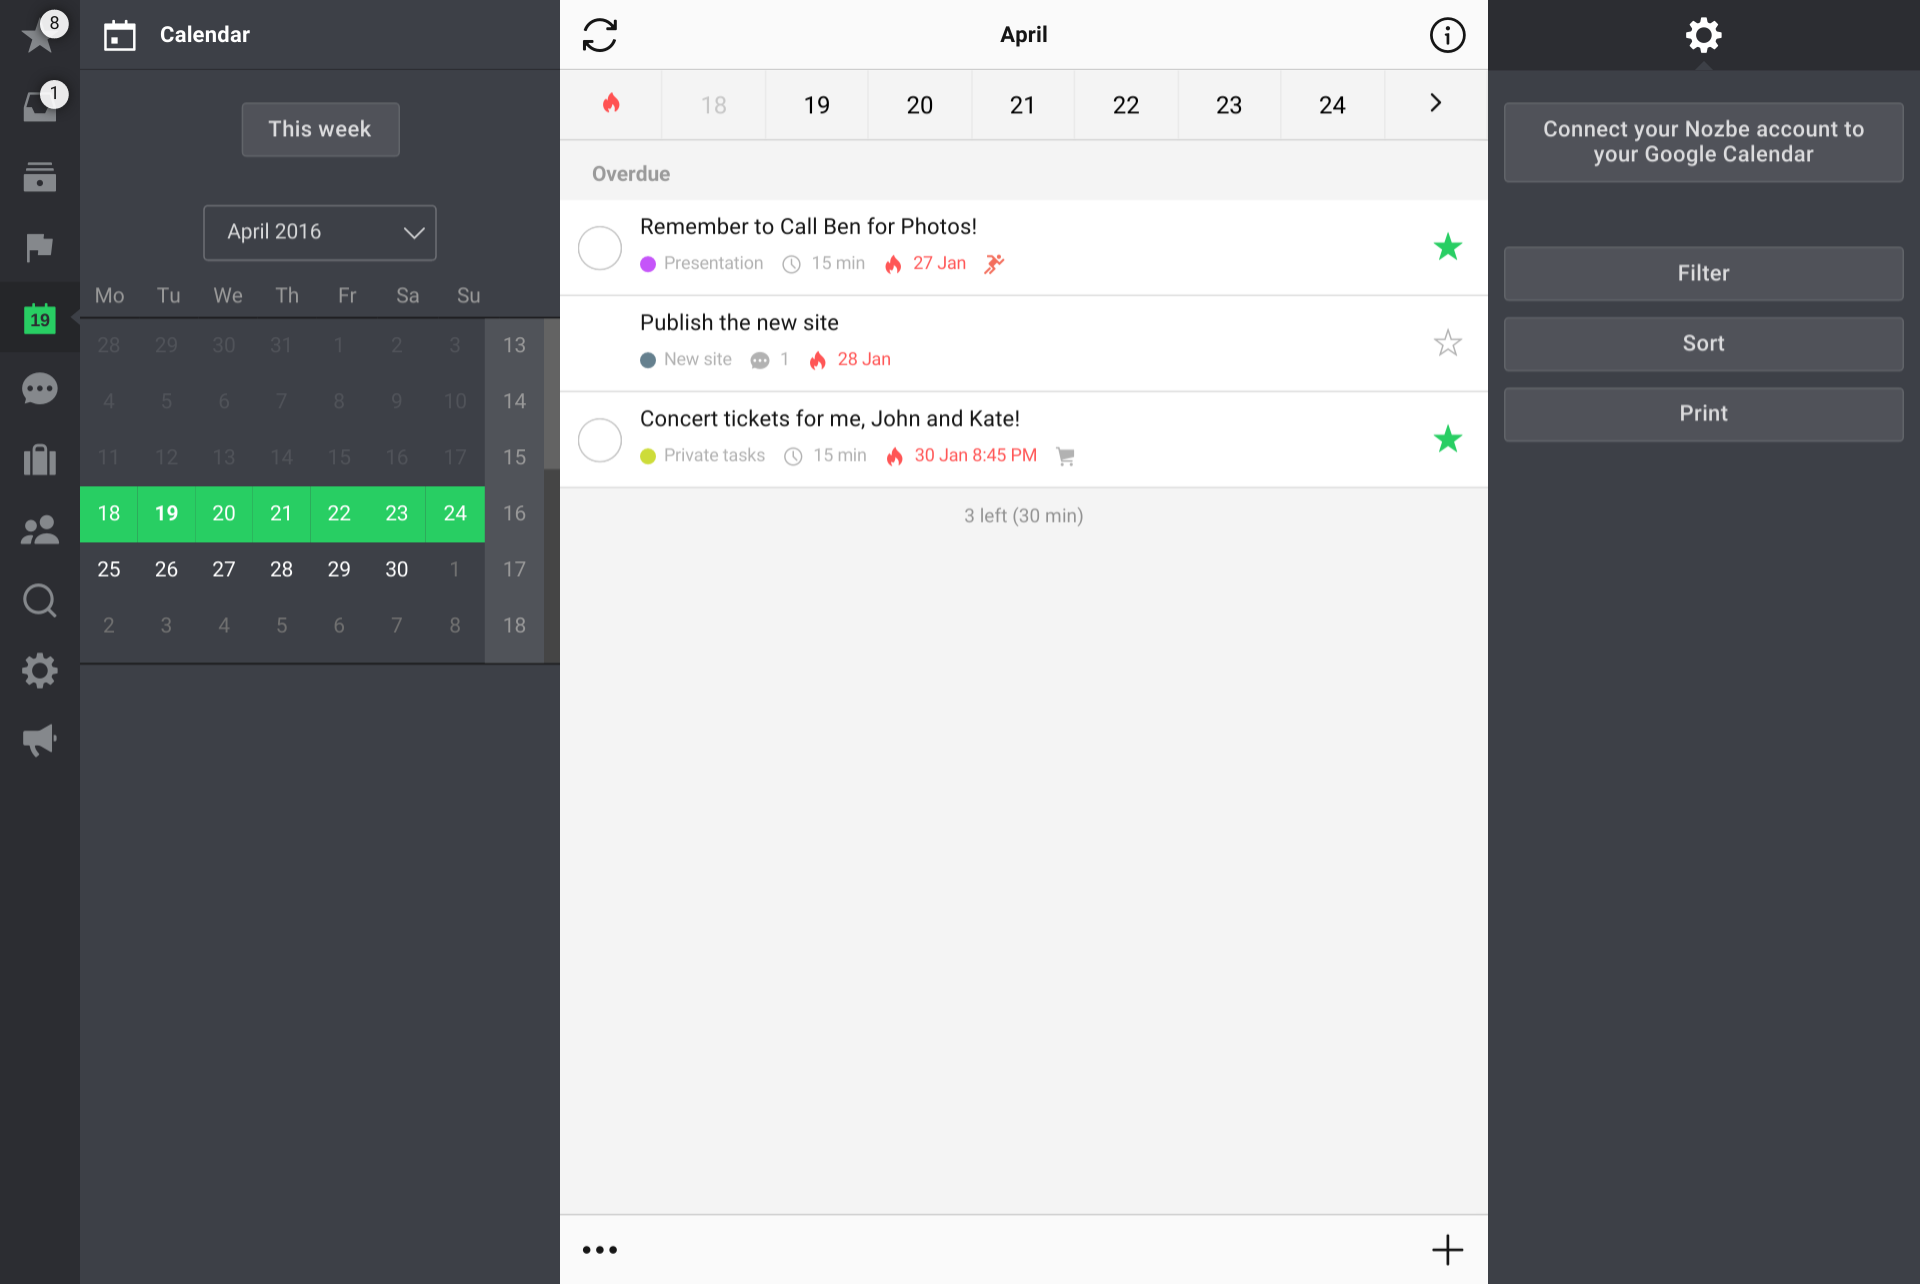The height and width of the screenshot is (1284, 1920).
Task: Toggle the checkbox on Concert tickets task
Action: (x=600, y=439)
